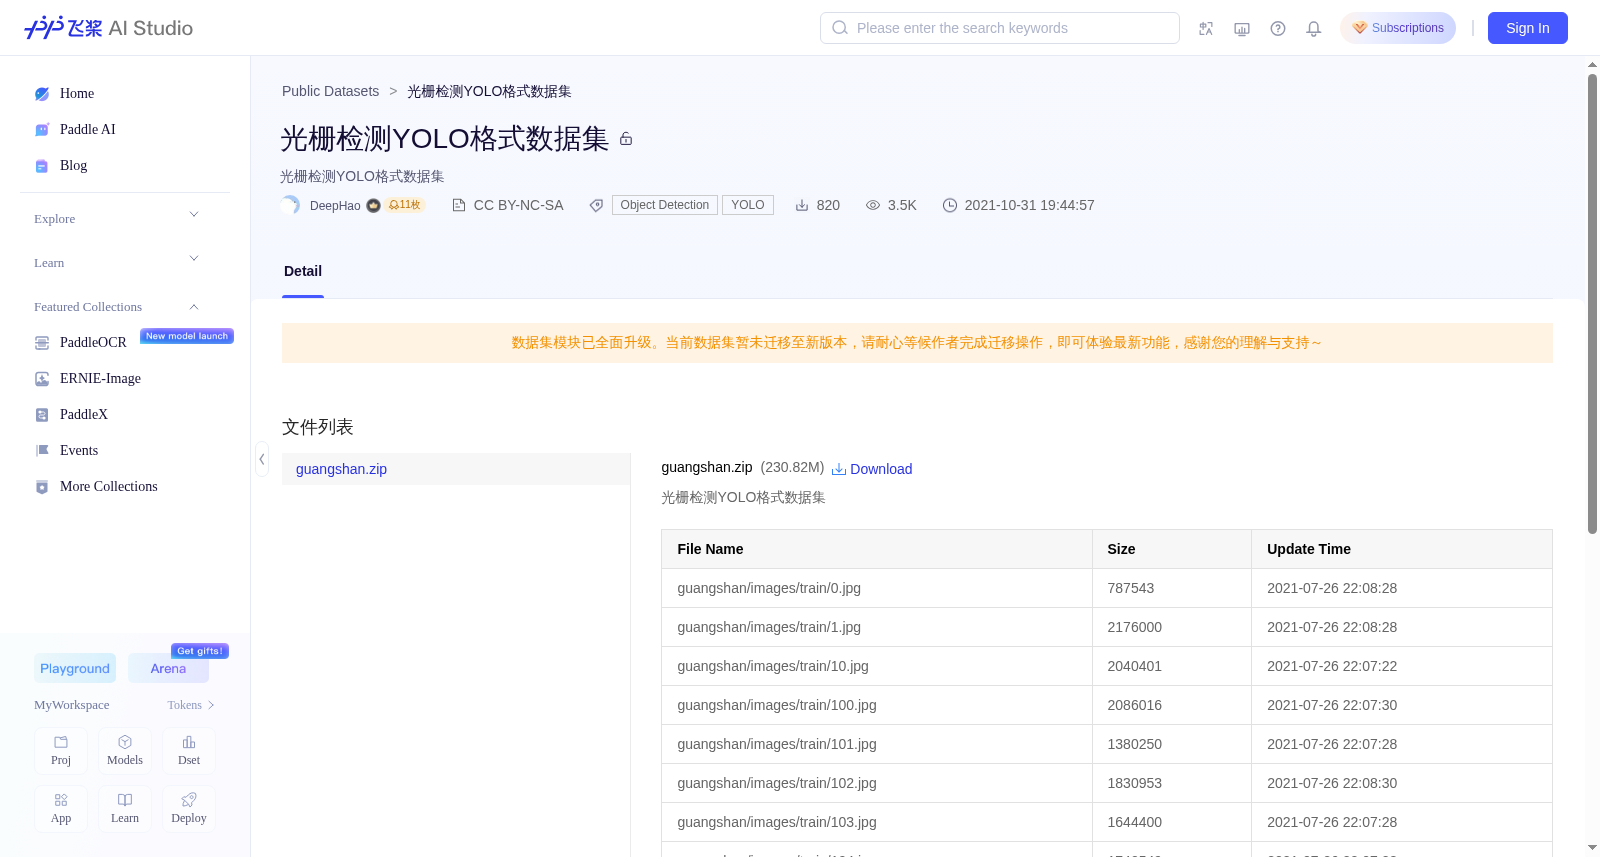Open the help question mark icon
The width and height of the screenshot is (1600, 857).
[1278, 28]
